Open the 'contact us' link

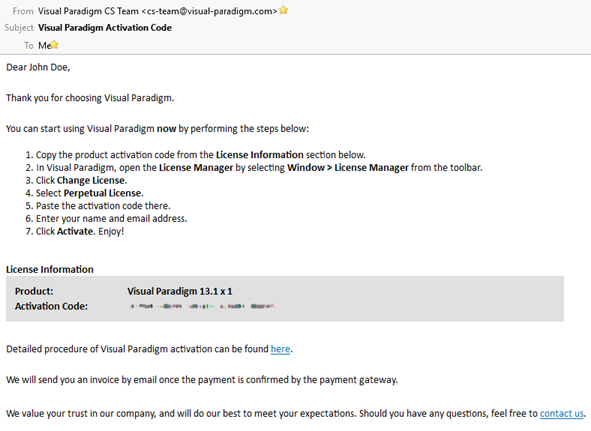click(x=562, y=414)
